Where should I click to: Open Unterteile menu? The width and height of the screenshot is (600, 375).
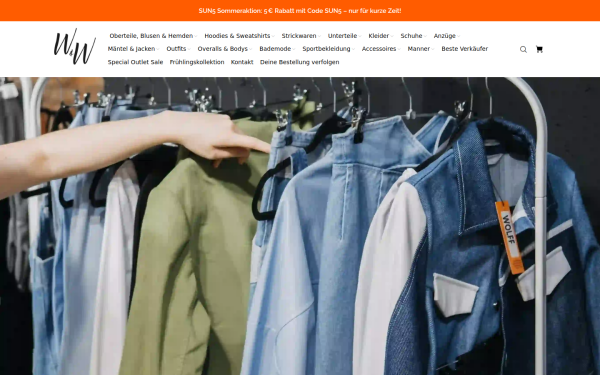(342, 36)
